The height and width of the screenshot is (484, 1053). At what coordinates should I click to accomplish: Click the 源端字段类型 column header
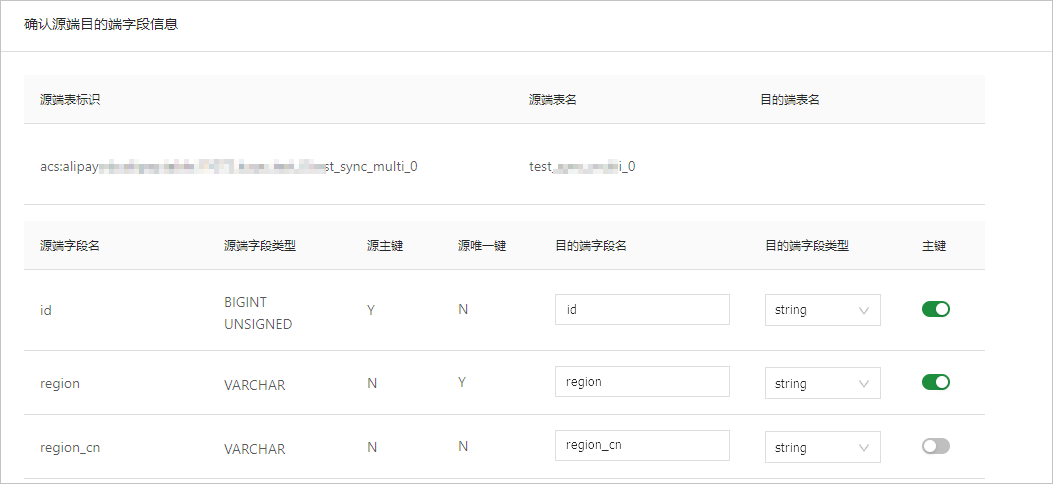(259, 246)
